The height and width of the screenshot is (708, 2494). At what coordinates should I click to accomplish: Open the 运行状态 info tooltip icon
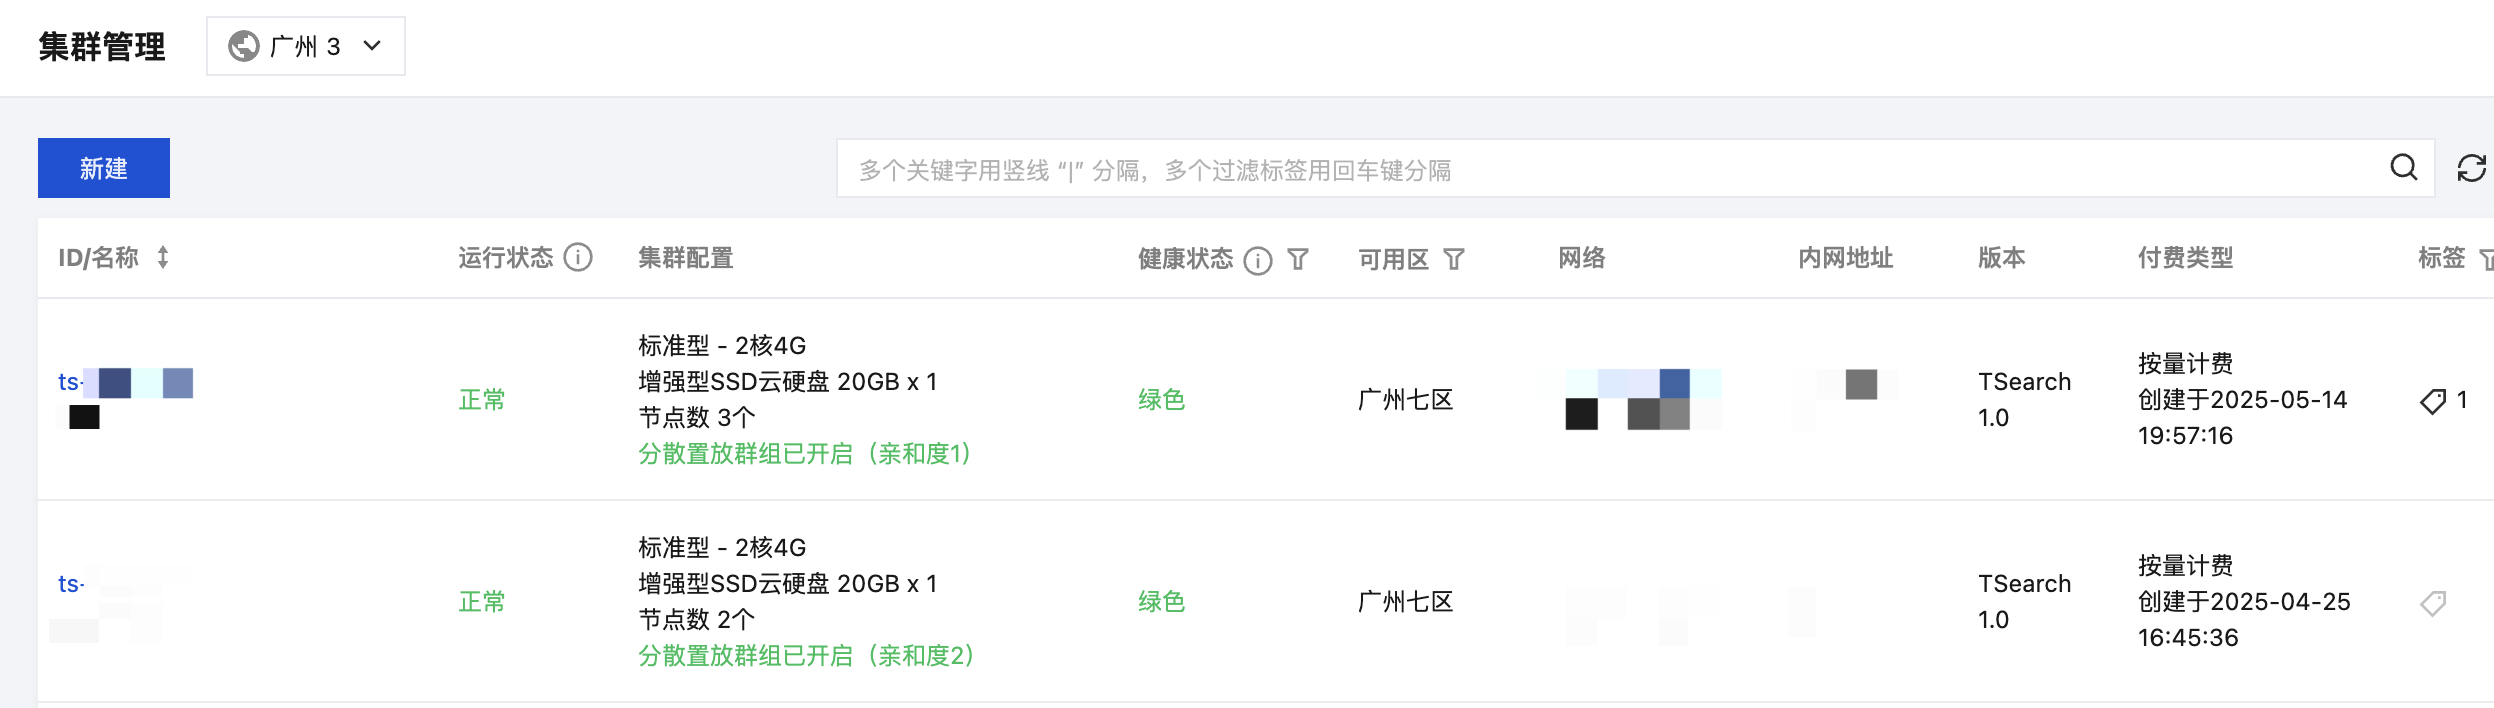click(578, 258)
